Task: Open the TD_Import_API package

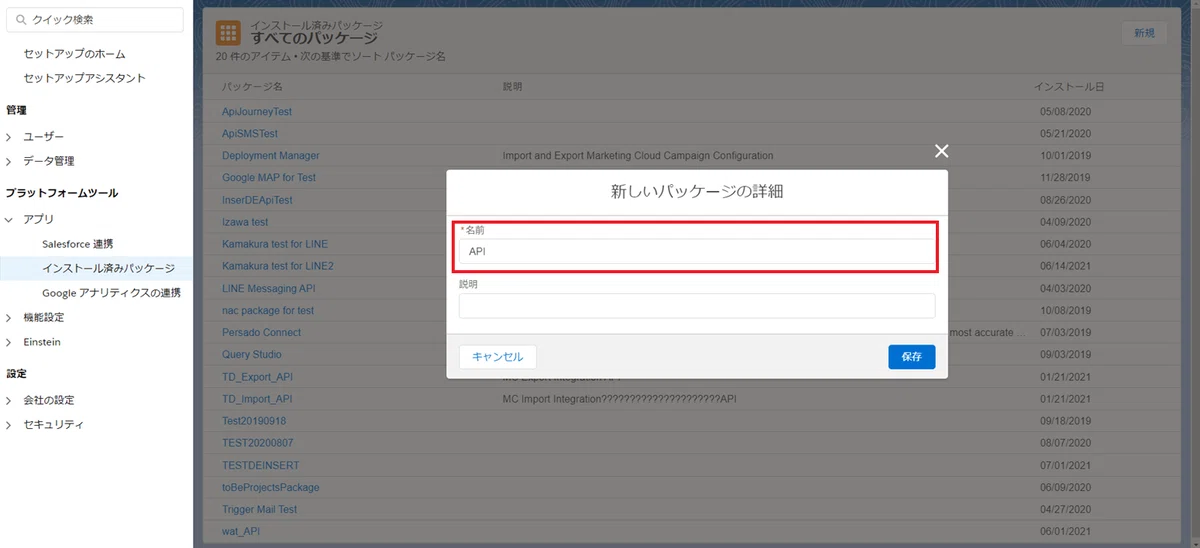Action: pyautogui.click(x=257, y=399)
